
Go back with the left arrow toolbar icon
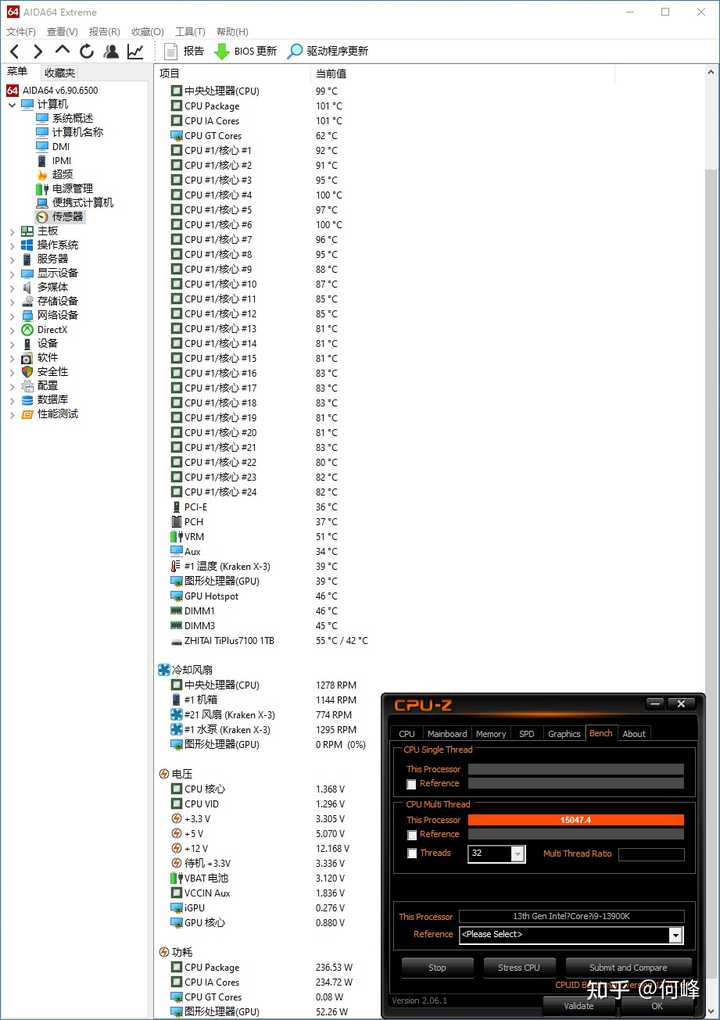pyautogui.click(x=15, y=51)
